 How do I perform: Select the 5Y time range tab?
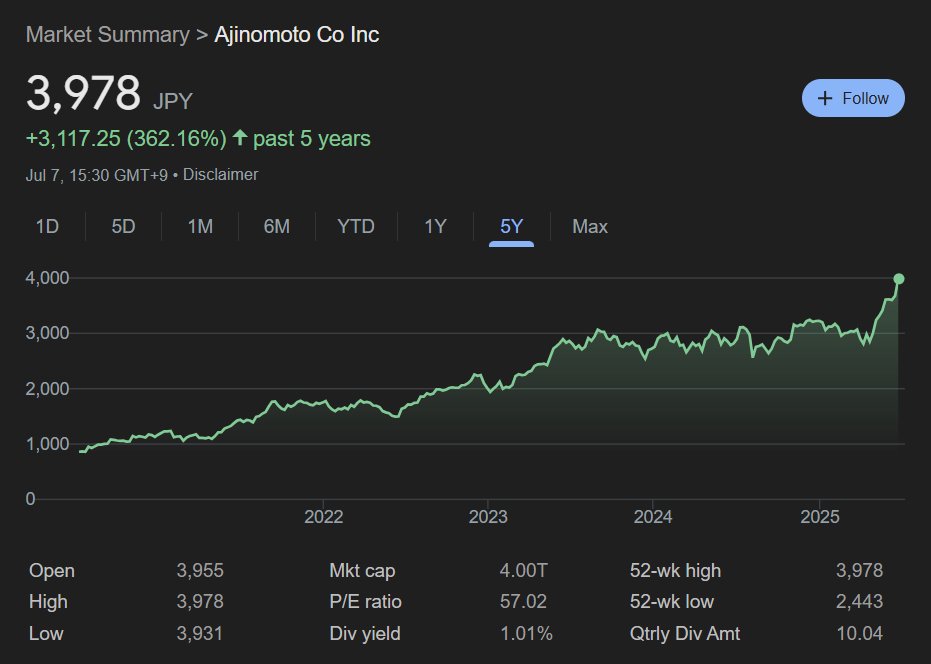tap(511, 226)
